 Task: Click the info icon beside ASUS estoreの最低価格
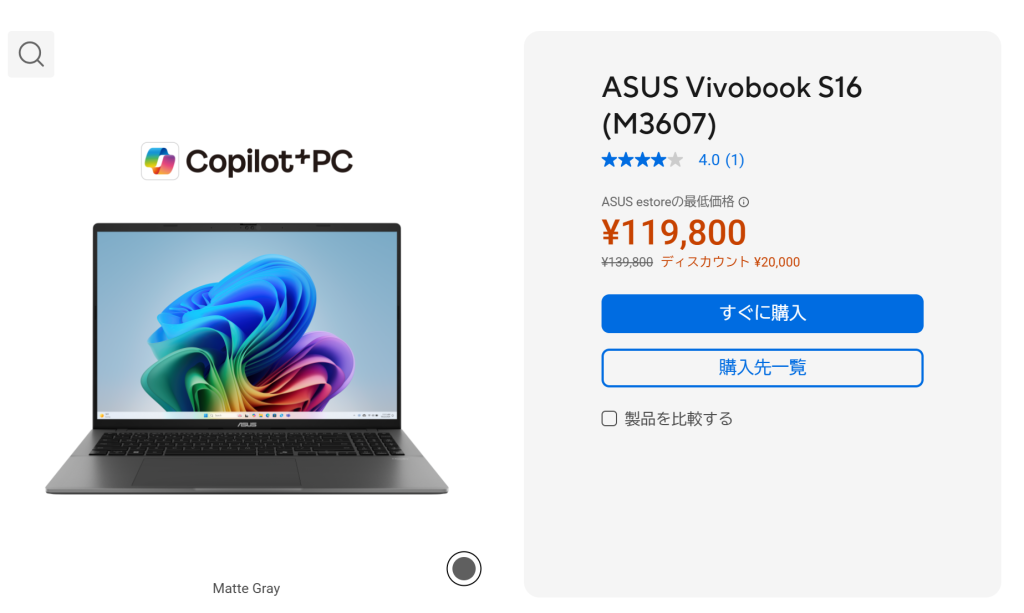pos(743,202)
